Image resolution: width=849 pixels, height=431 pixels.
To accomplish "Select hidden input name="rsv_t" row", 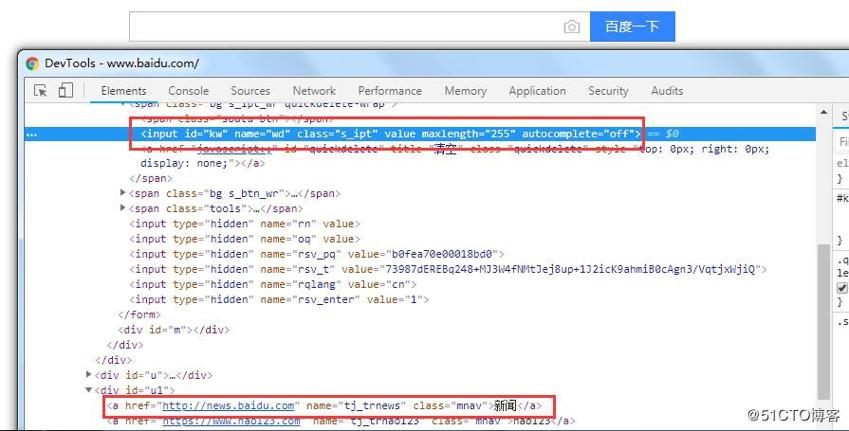I will [448, 269].
